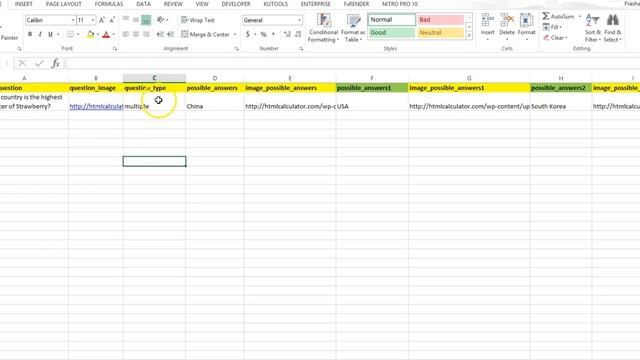Screen dimensions: 640x360
Task: Click into the formula bar input
Action: (353, 63)
